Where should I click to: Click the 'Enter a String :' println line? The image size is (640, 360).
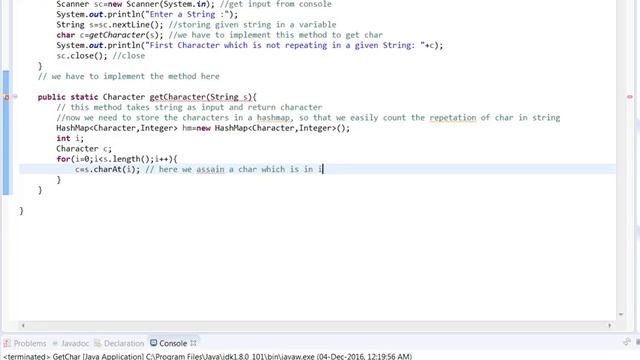point(147,14)
